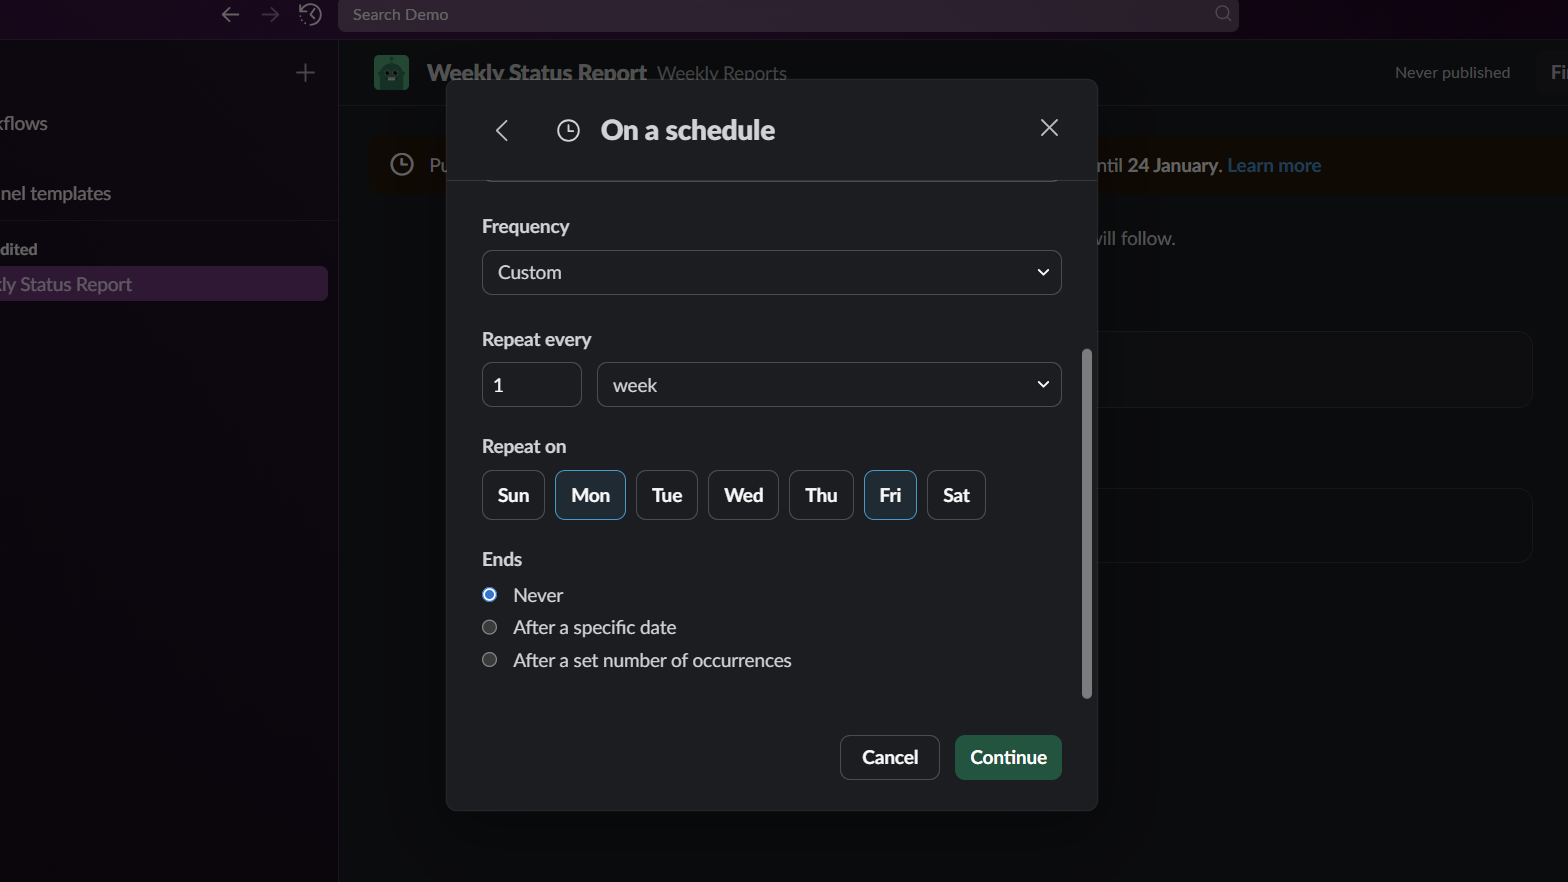Open the Channel templates sidebar item

[56, 194]
